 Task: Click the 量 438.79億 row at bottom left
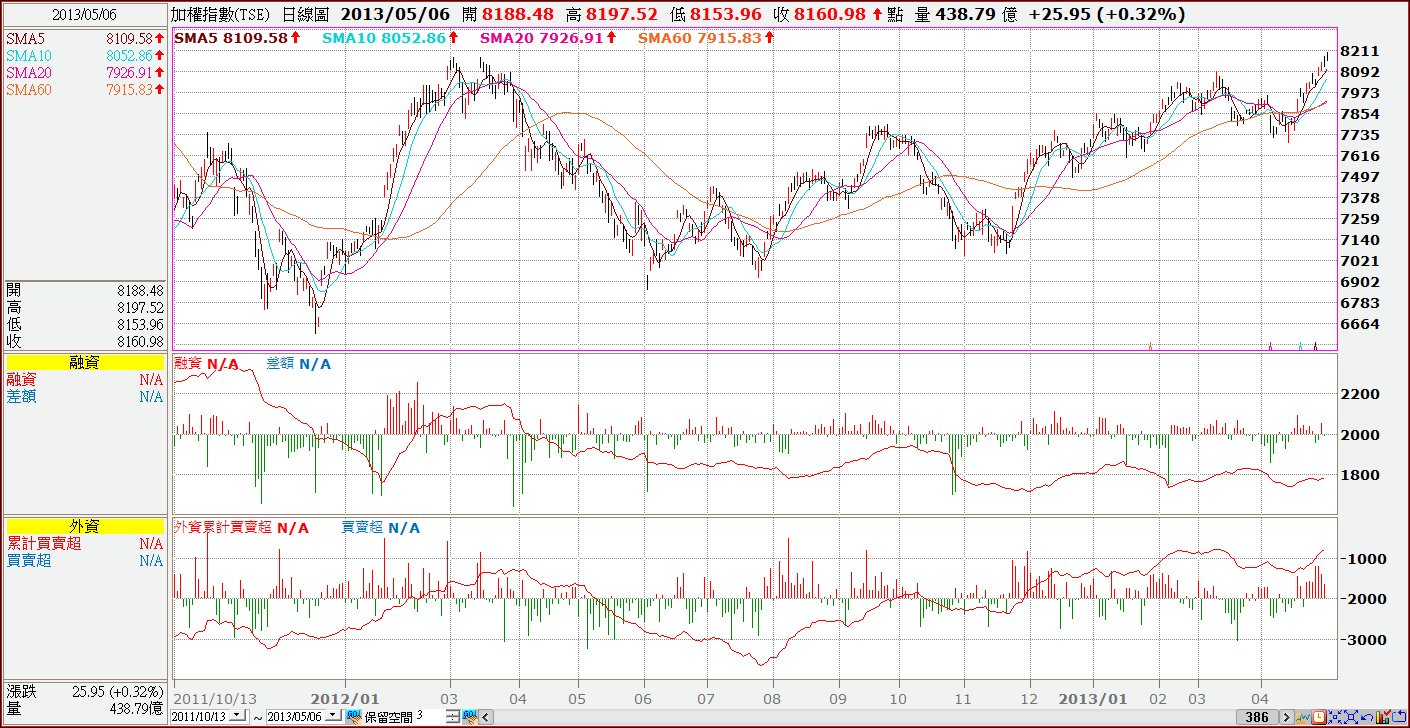coord(84,708)
